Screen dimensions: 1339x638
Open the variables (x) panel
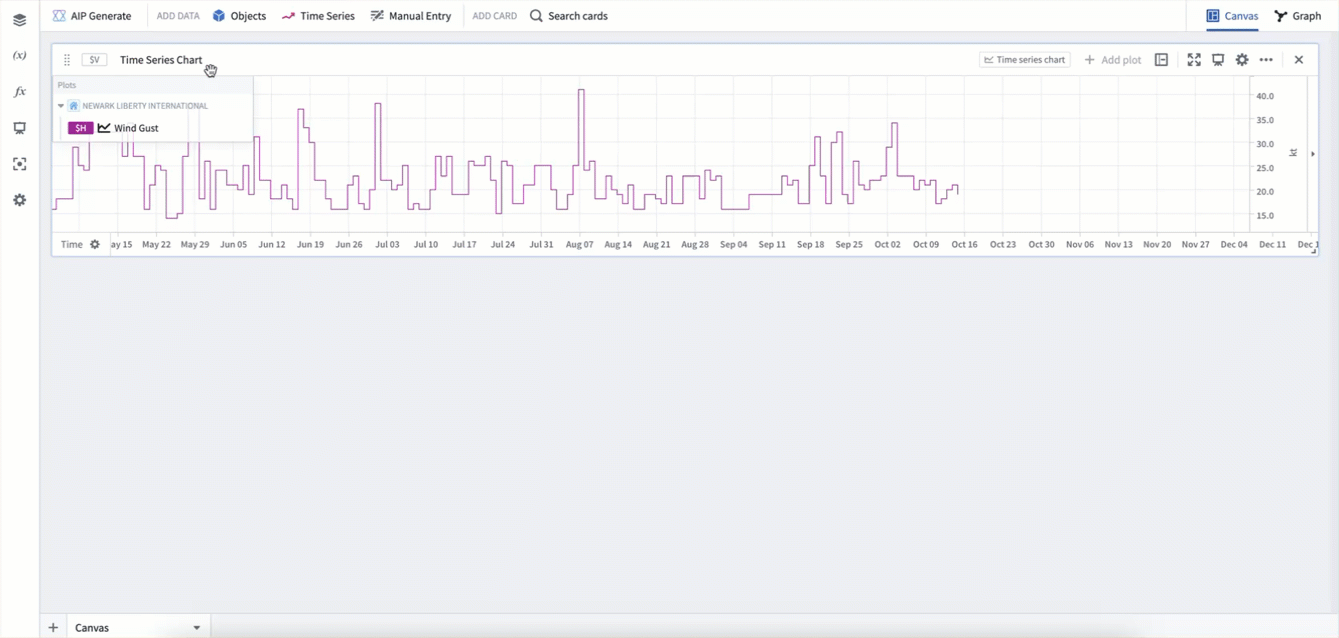point(19,55)
